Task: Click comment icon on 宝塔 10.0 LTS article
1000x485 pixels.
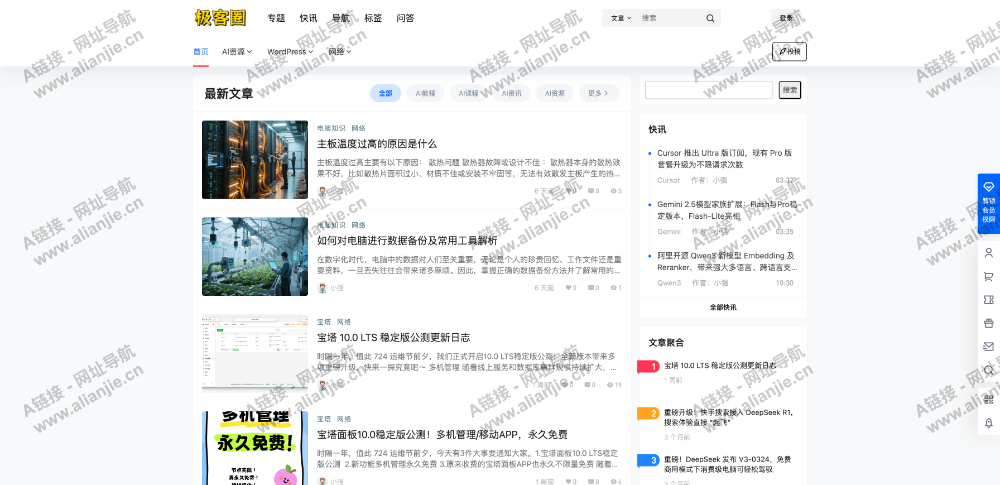Action: (x=587, y=385)
